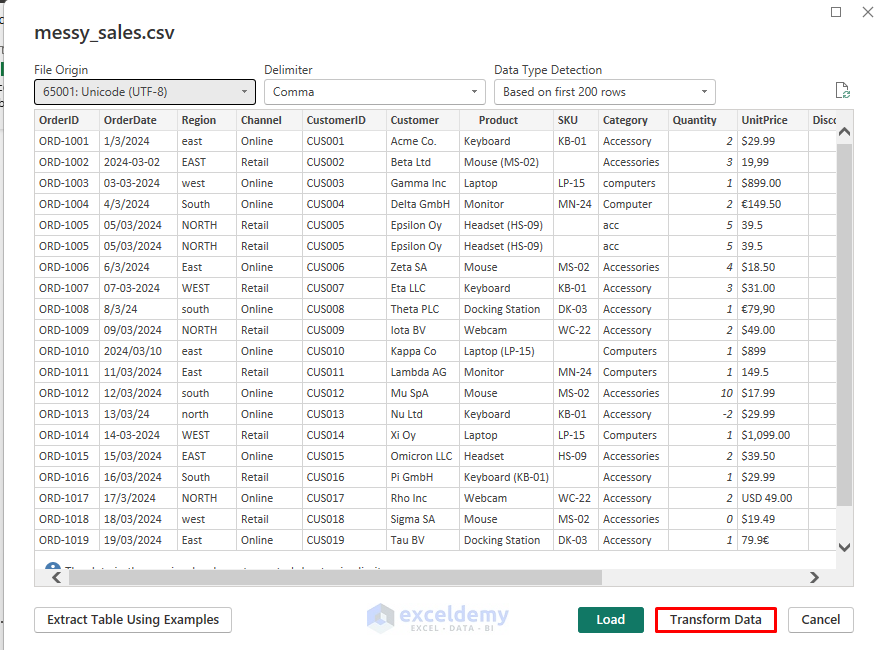The width and height of the screenshot is (877, 650).
Task: Click the down arrow on the vertical scrollbar
Action: coord(845,548)
